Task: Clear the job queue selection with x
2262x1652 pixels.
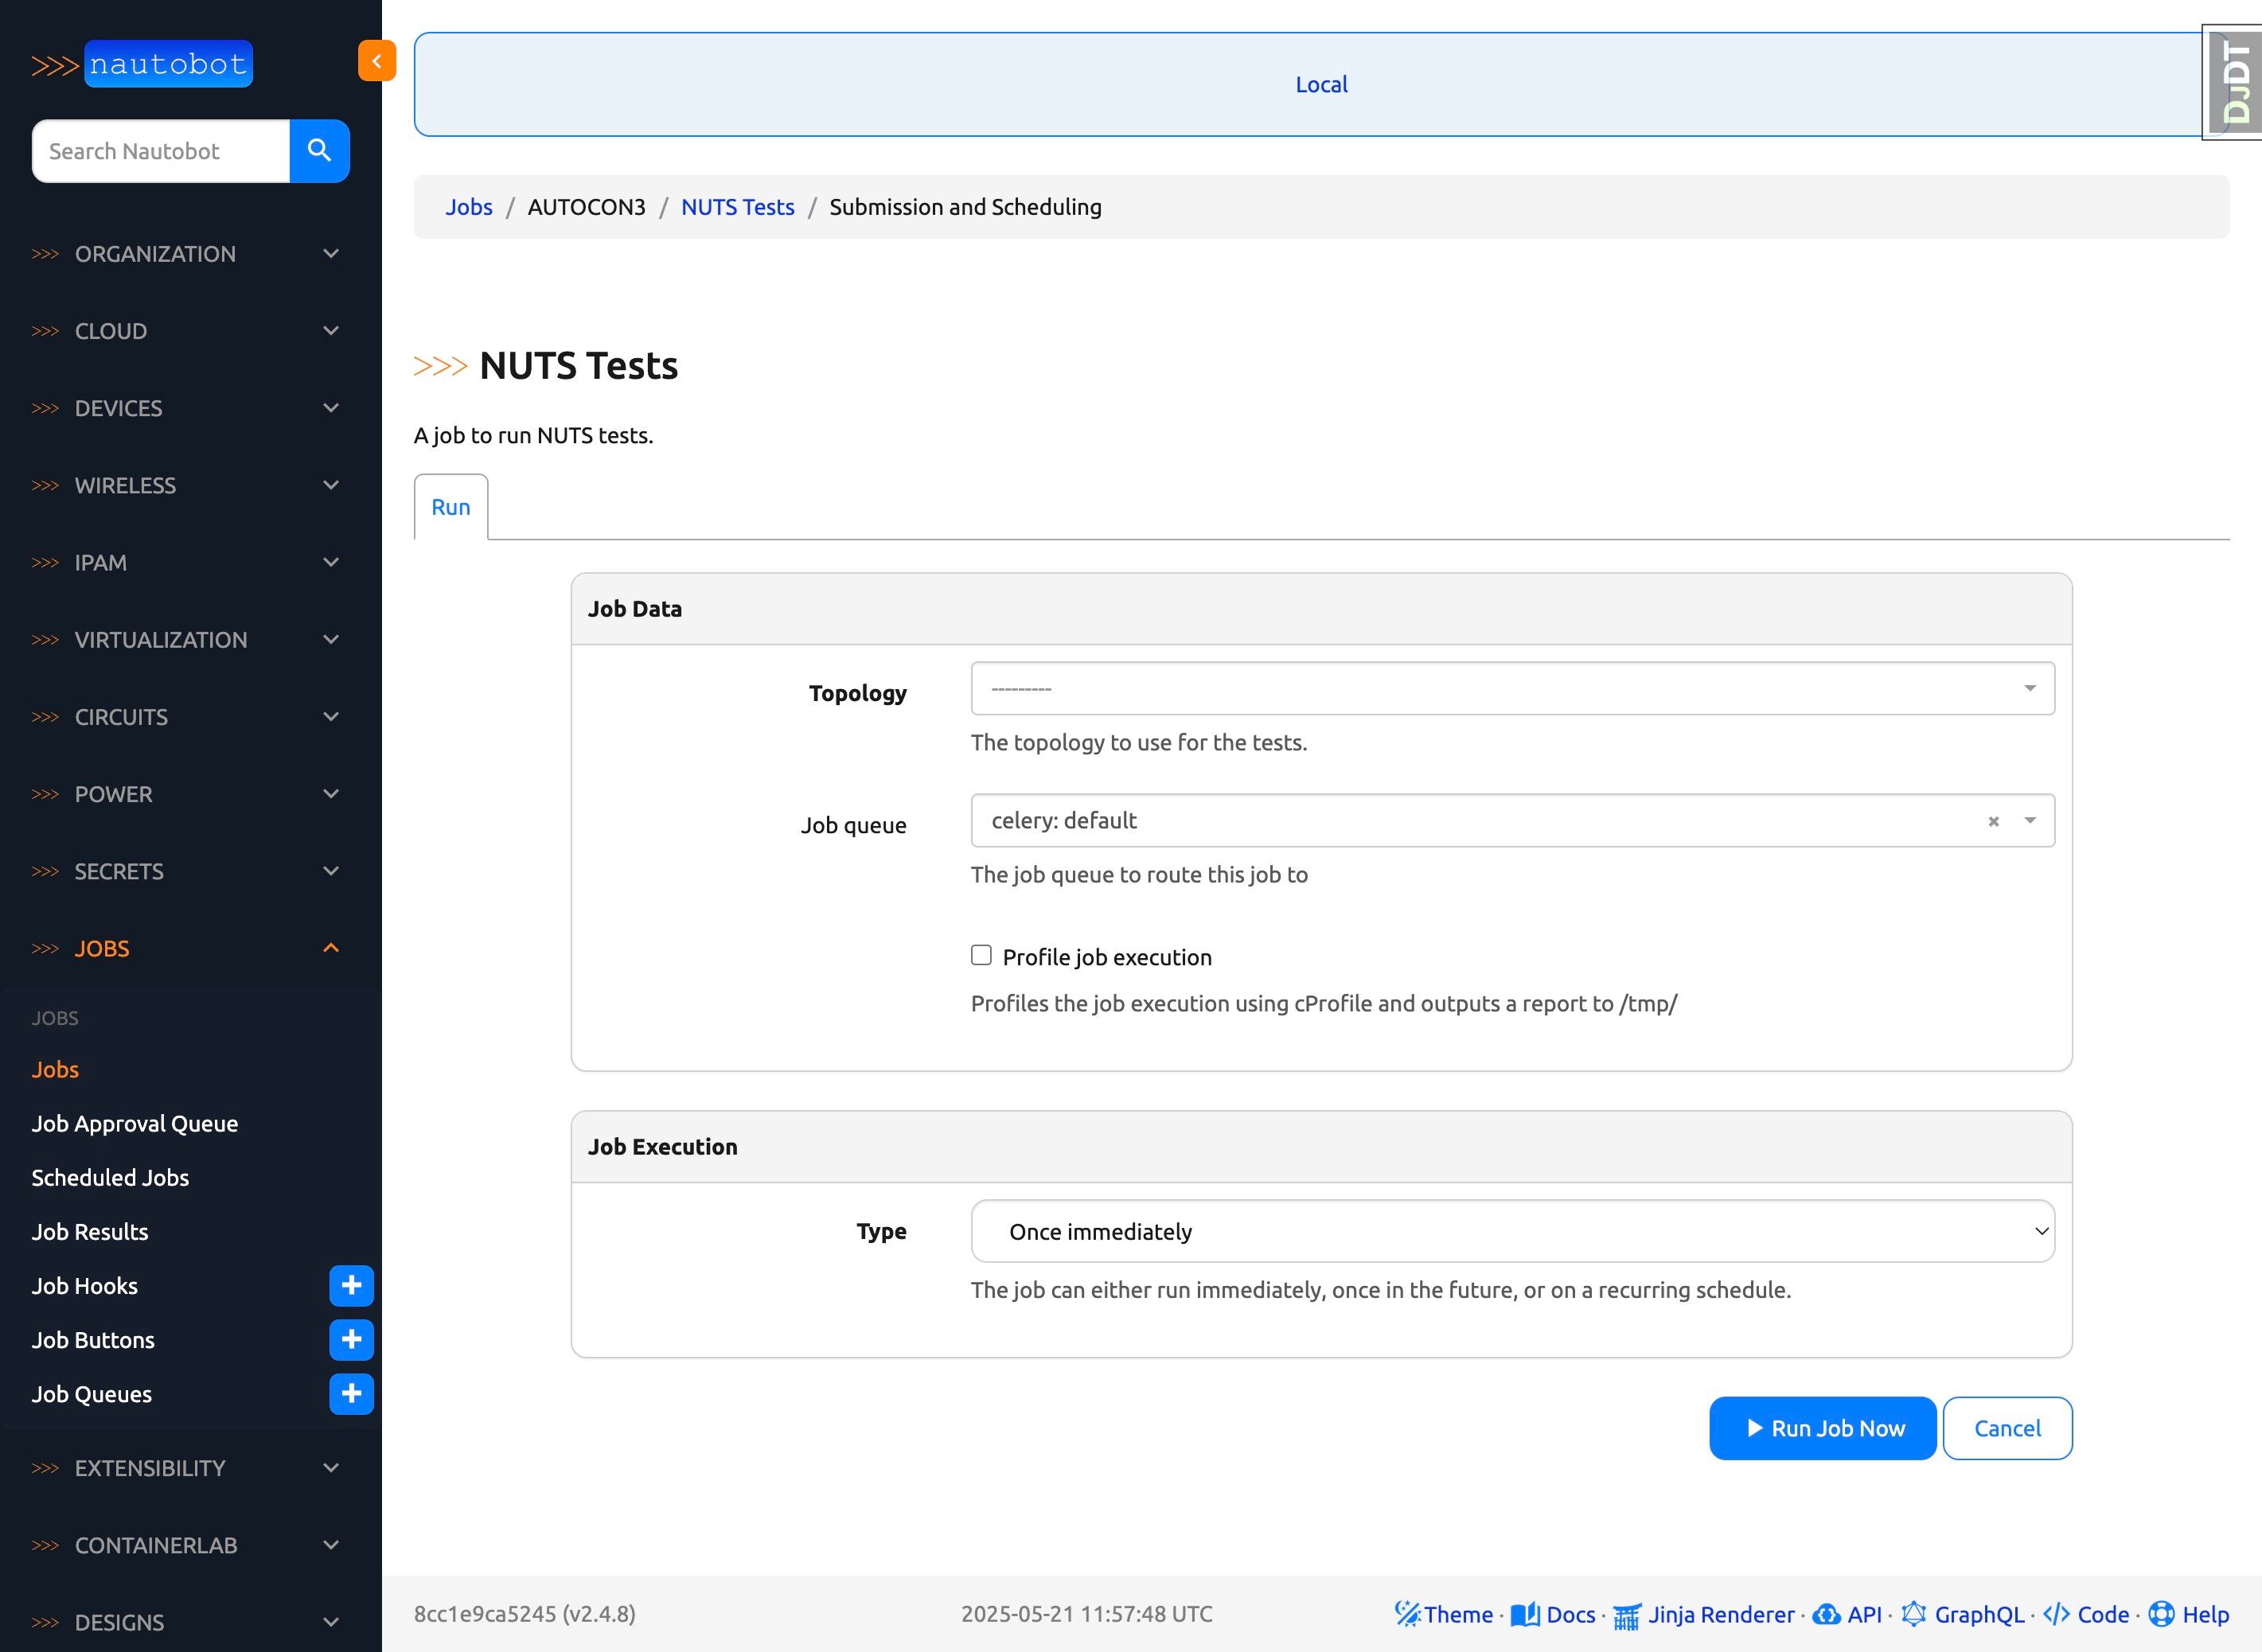Action: click(1993, 821)
